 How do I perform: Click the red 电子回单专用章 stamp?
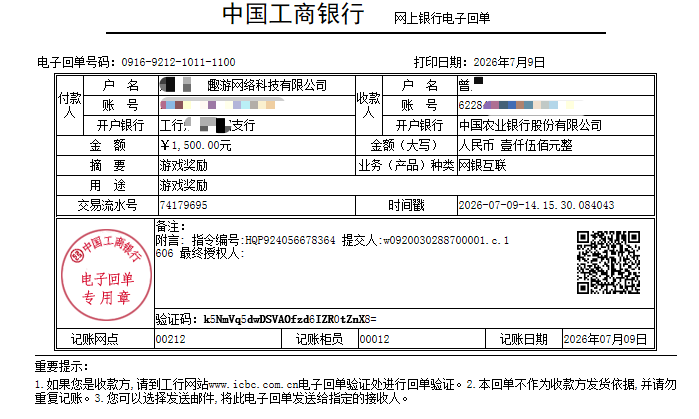tap(106, 275)
